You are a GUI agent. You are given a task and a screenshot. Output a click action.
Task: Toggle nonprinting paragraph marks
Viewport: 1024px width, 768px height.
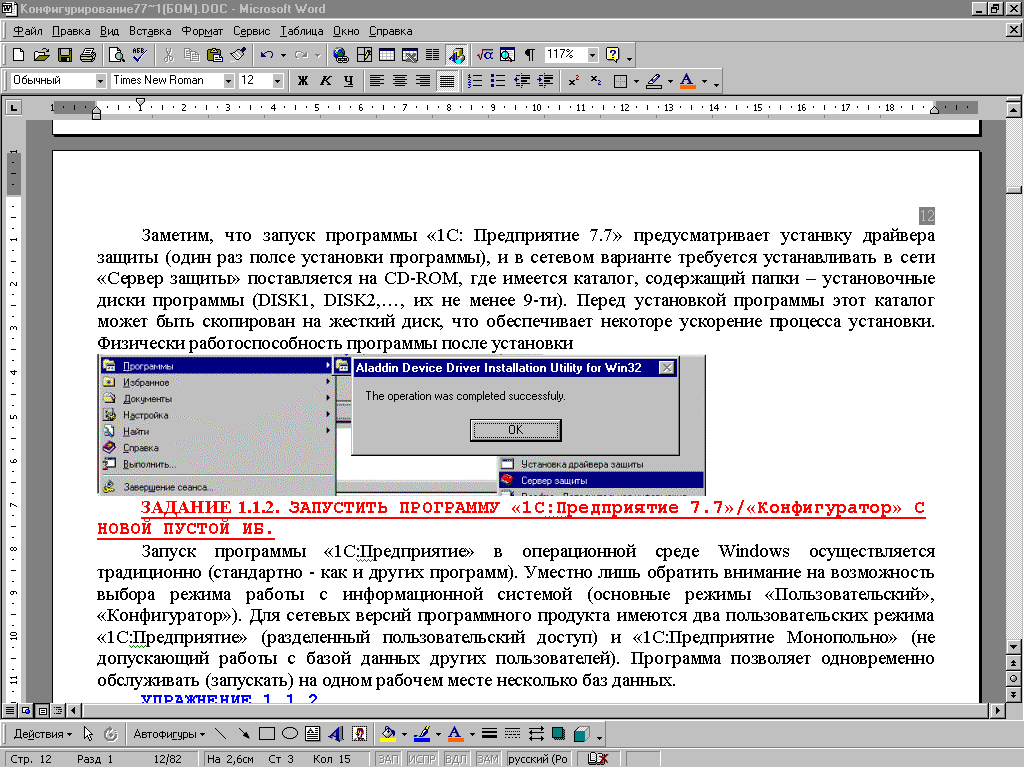(x=530, y=55)
